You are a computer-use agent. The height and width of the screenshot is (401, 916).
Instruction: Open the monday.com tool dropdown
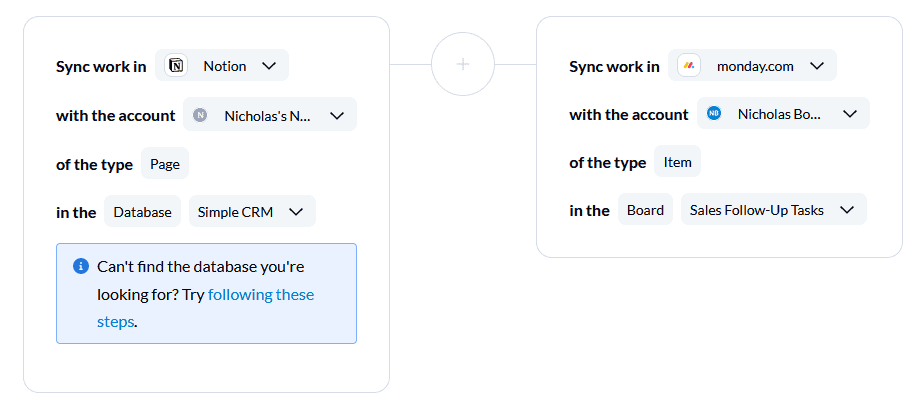[752, 65]
